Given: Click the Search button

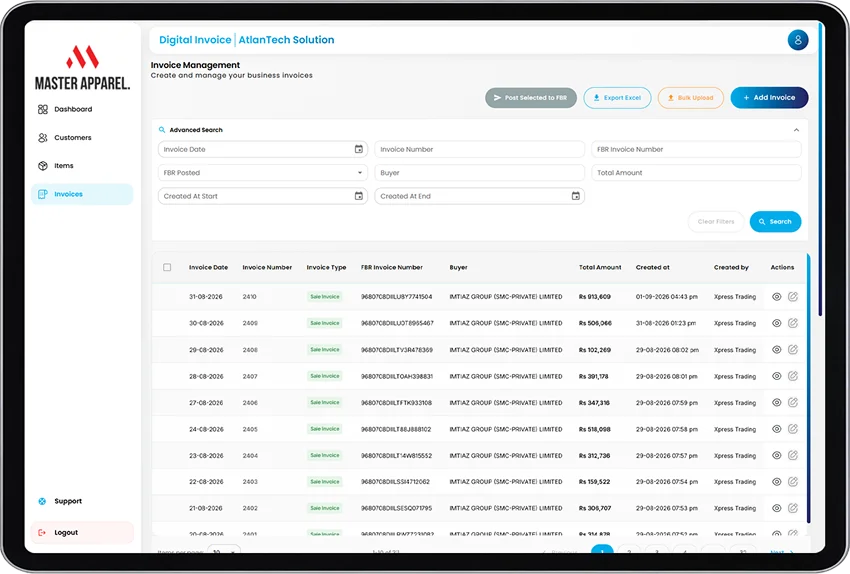Looking at the screenshot, I should pyautogui.click(x=775, y=222).
